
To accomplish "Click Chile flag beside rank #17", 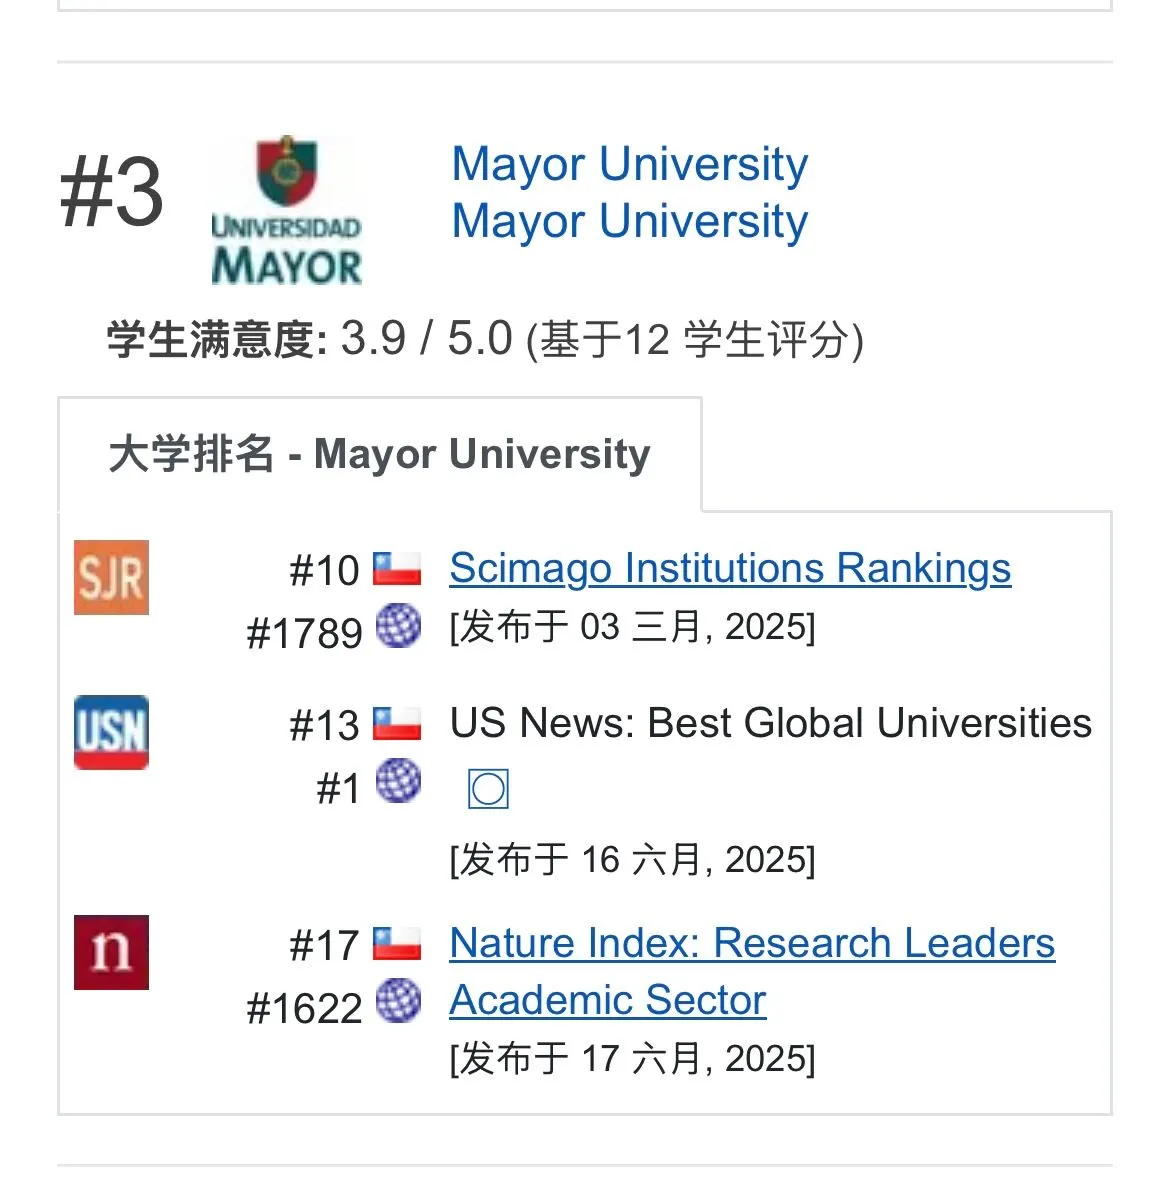I will click(x=397, y=943).
